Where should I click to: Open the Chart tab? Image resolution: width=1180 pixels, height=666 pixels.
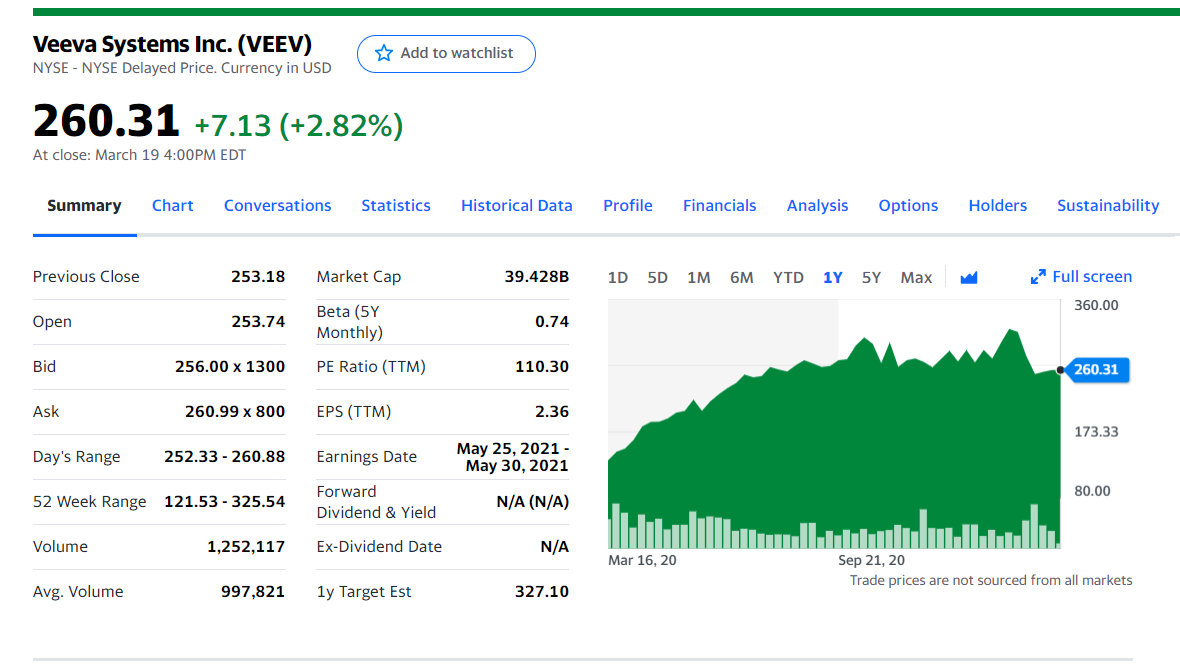[172, 205]
